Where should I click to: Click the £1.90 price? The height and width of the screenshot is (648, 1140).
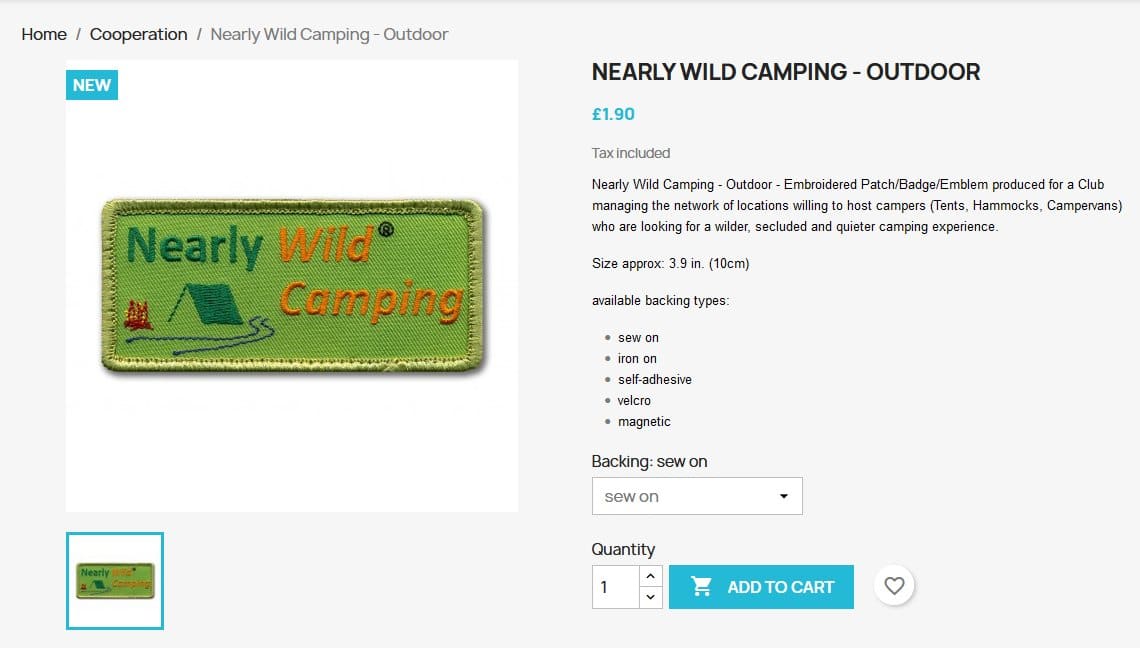click(x=613, y=114)
